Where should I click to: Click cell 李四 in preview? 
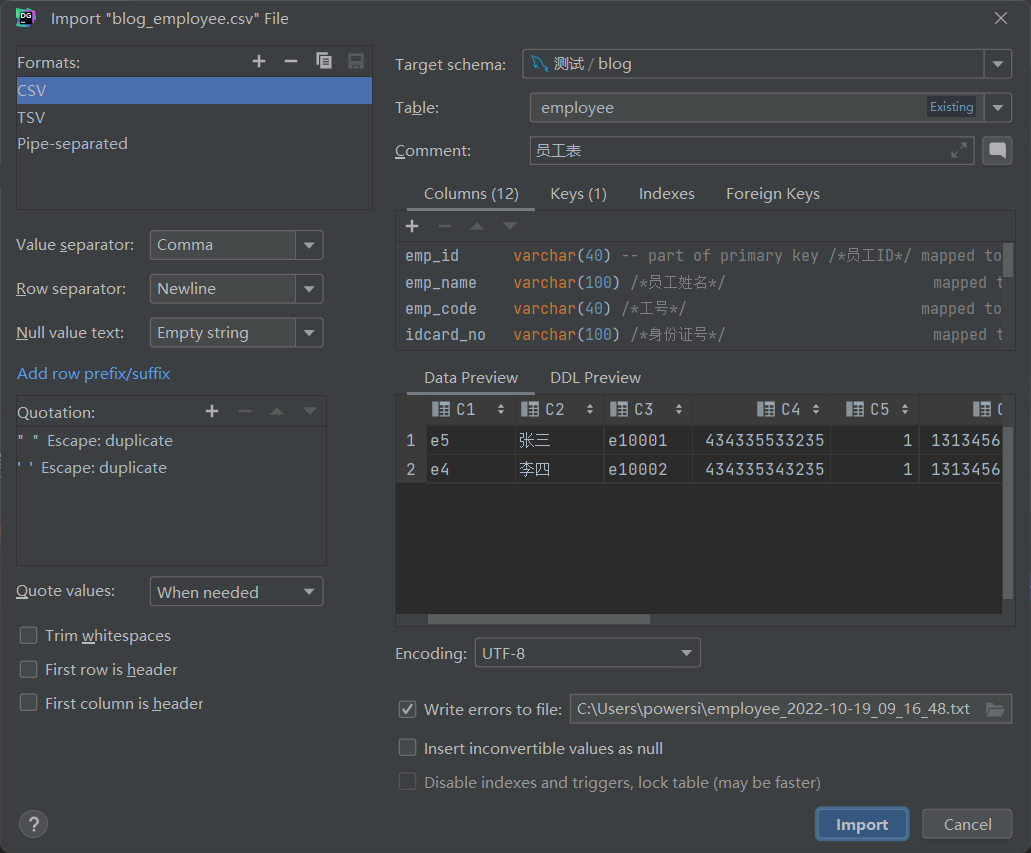[559, 469]
